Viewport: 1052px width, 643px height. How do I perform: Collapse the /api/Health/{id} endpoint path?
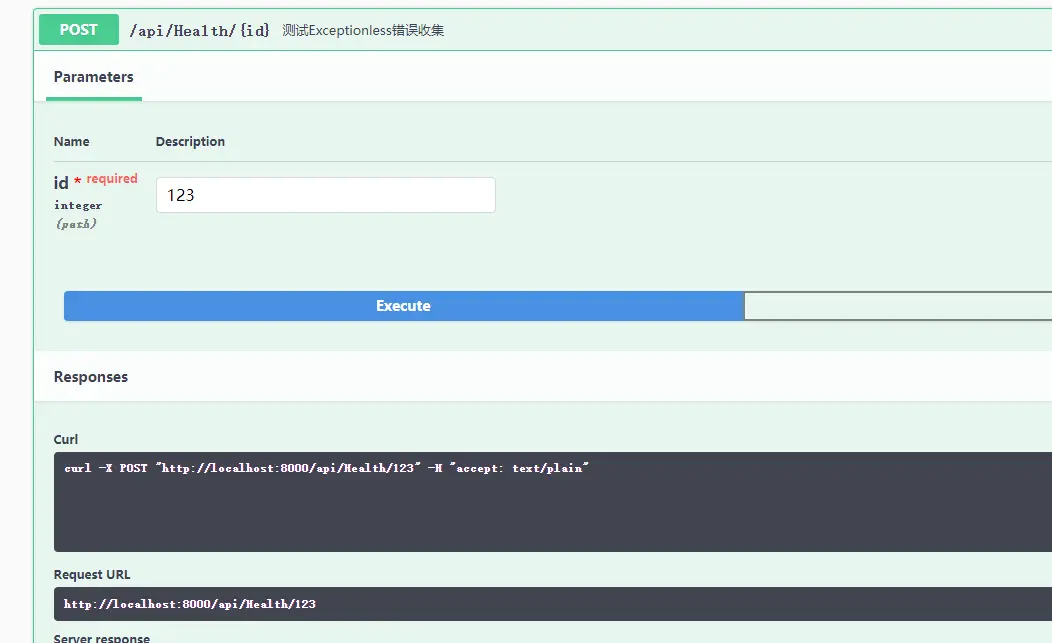pos(199,30)
